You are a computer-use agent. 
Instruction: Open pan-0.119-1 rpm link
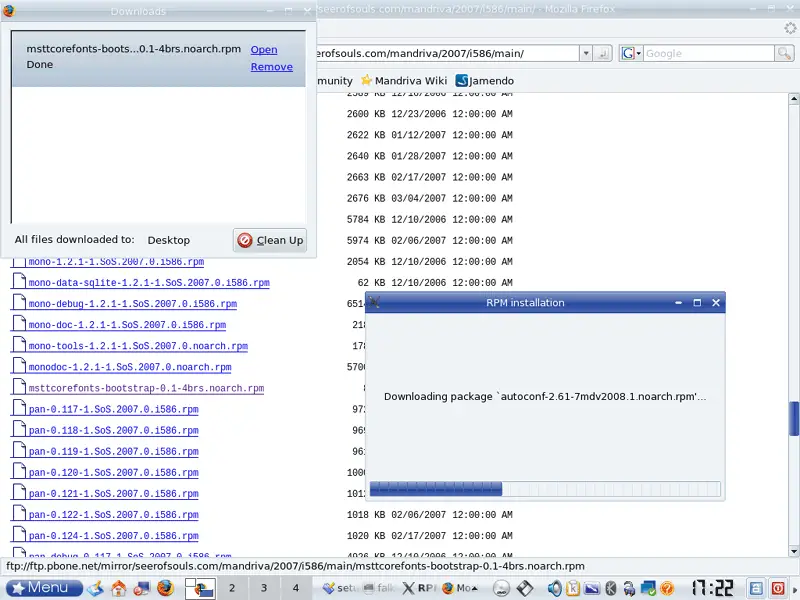click(x=113, y=452)
